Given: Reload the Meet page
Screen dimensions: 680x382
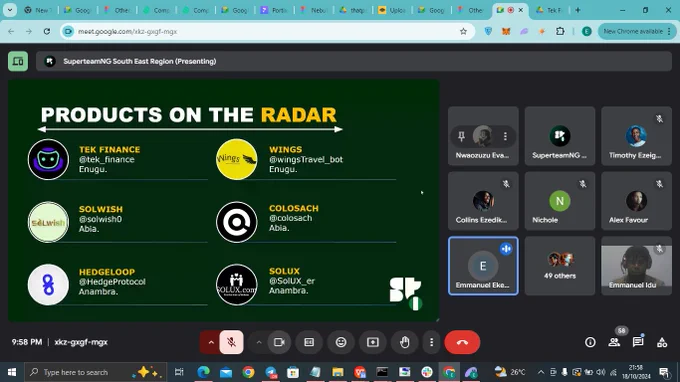Looking at the screenshot, I should 47,31.
